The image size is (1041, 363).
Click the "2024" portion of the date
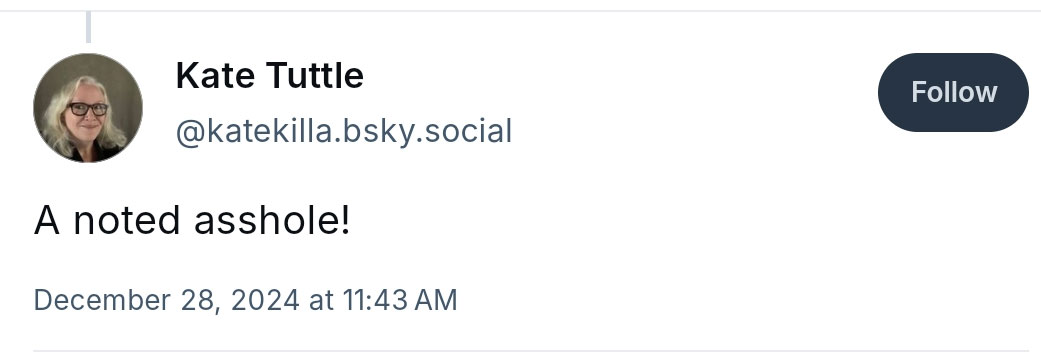[265, 300]
